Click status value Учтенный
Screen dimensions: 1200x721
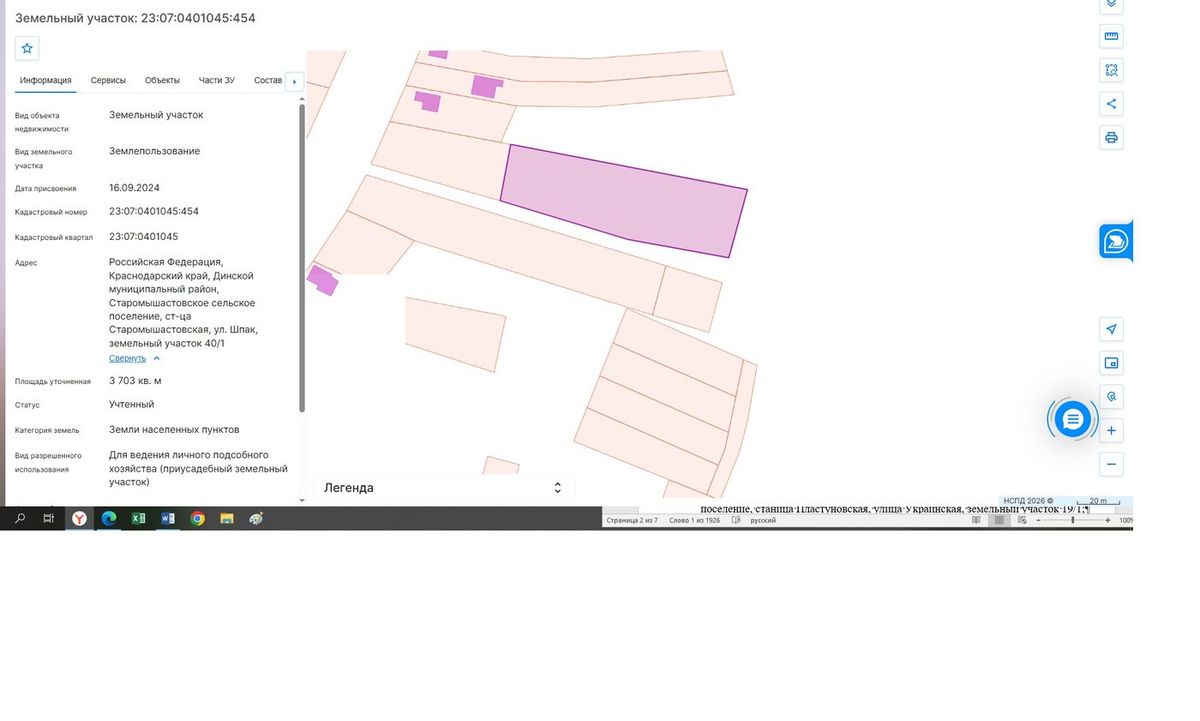(132, 404)
